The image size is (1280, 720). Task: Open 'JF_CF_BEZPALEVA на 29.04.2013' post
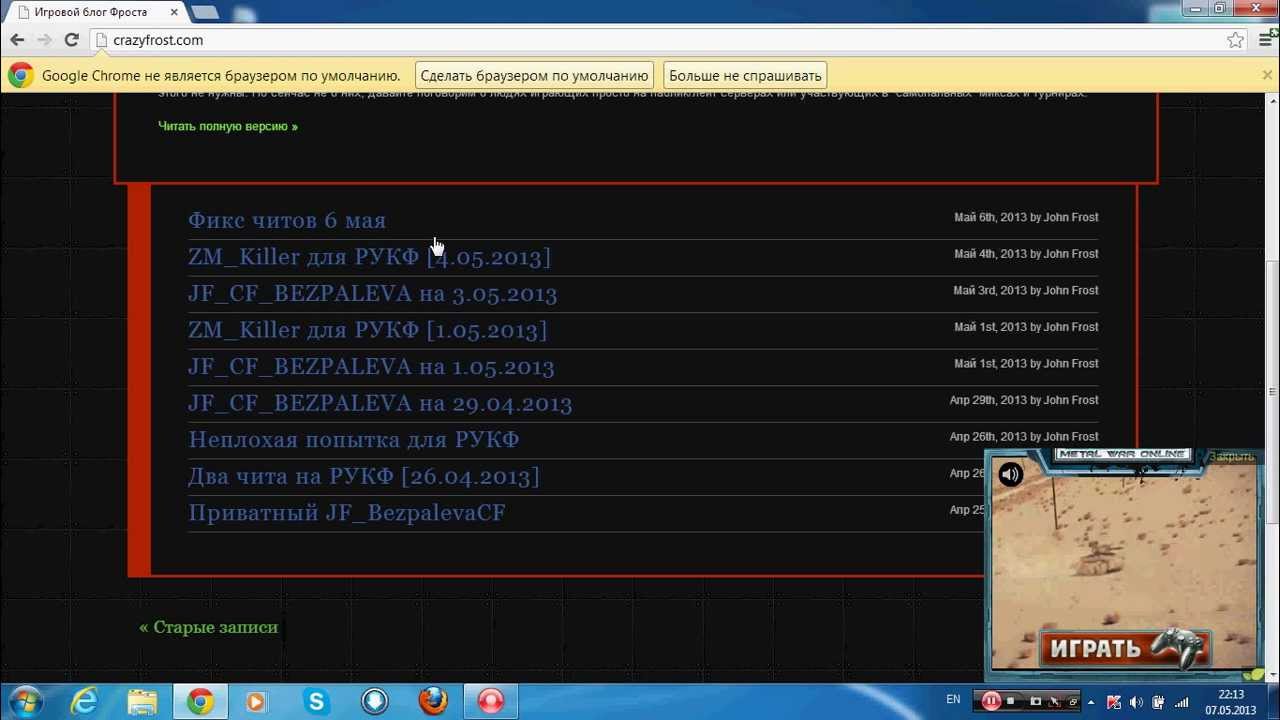380,403
